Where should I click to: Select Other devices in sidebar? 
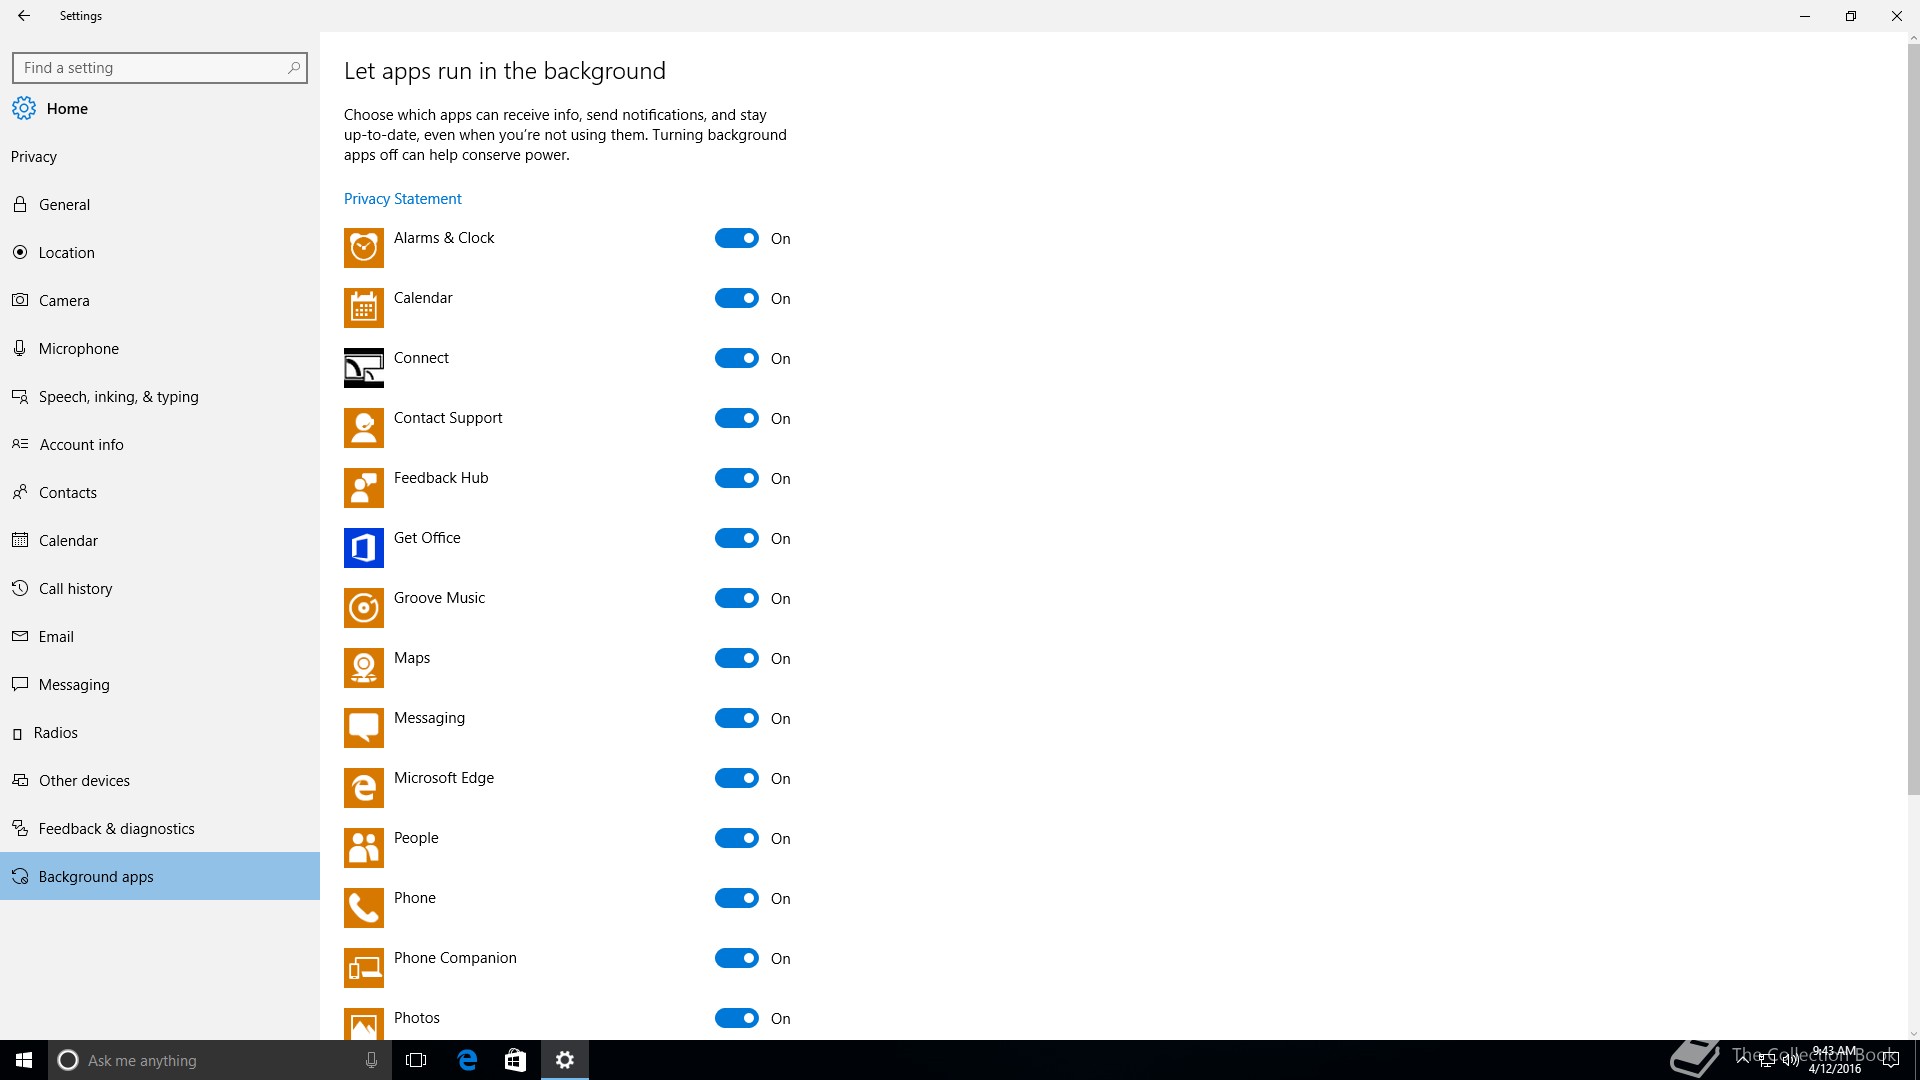(160, 780)
